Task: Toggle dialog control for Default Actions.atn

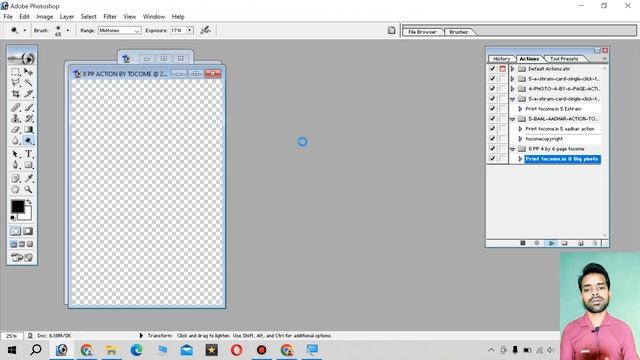Action: pos(502,69)
